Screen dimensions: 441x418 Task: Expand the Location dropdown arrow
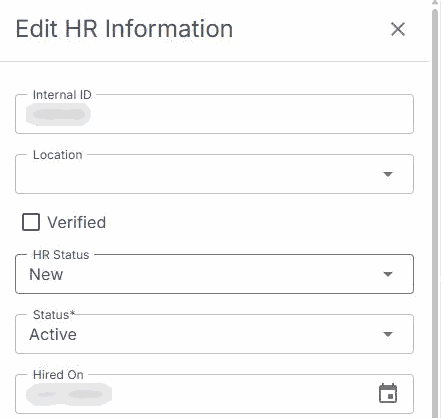pos(388,174)
